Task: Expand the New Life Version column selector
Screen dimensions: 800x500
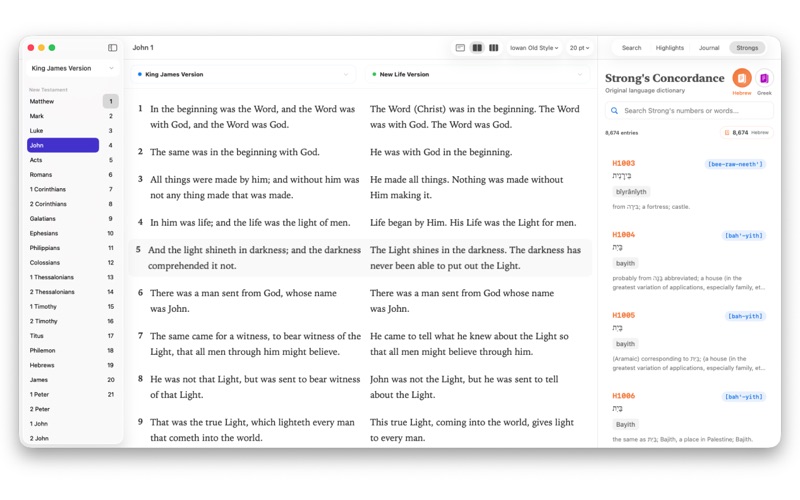Action: (x=478, y=74)
